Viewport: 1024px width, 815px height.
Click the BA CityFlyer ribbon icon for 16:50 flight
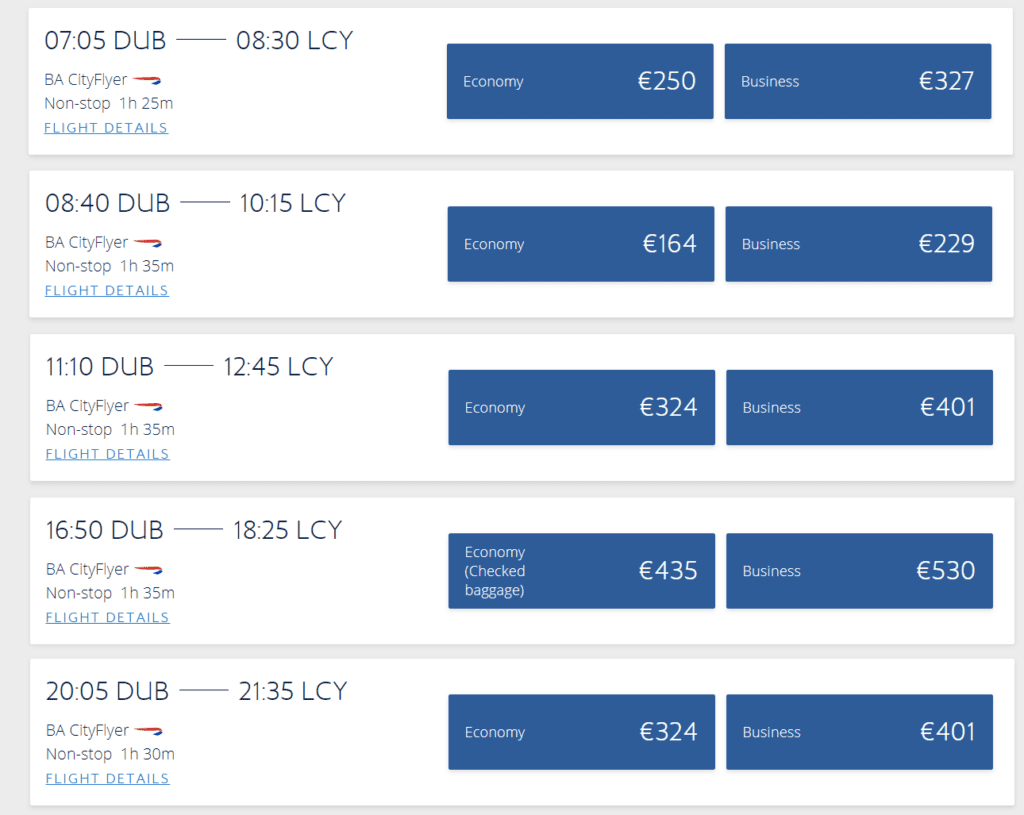click(x=147, y=569)
